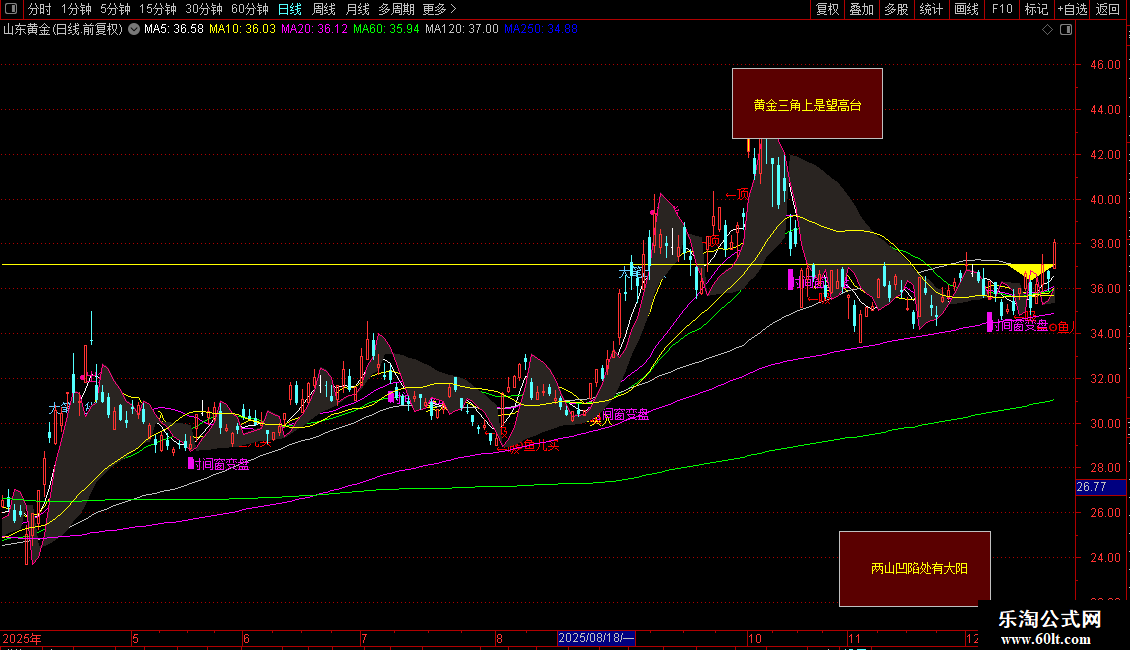Activate the 画线 drawing tool

[966, 9]
